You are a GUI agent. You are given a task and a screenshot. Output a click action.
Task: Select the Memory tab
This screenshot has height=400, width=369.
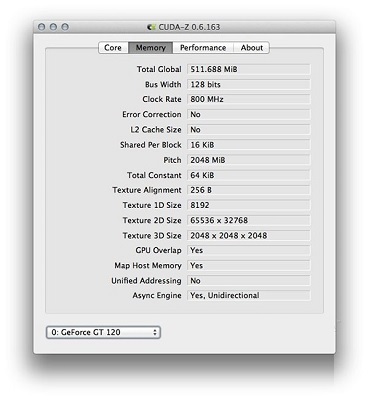151,48
